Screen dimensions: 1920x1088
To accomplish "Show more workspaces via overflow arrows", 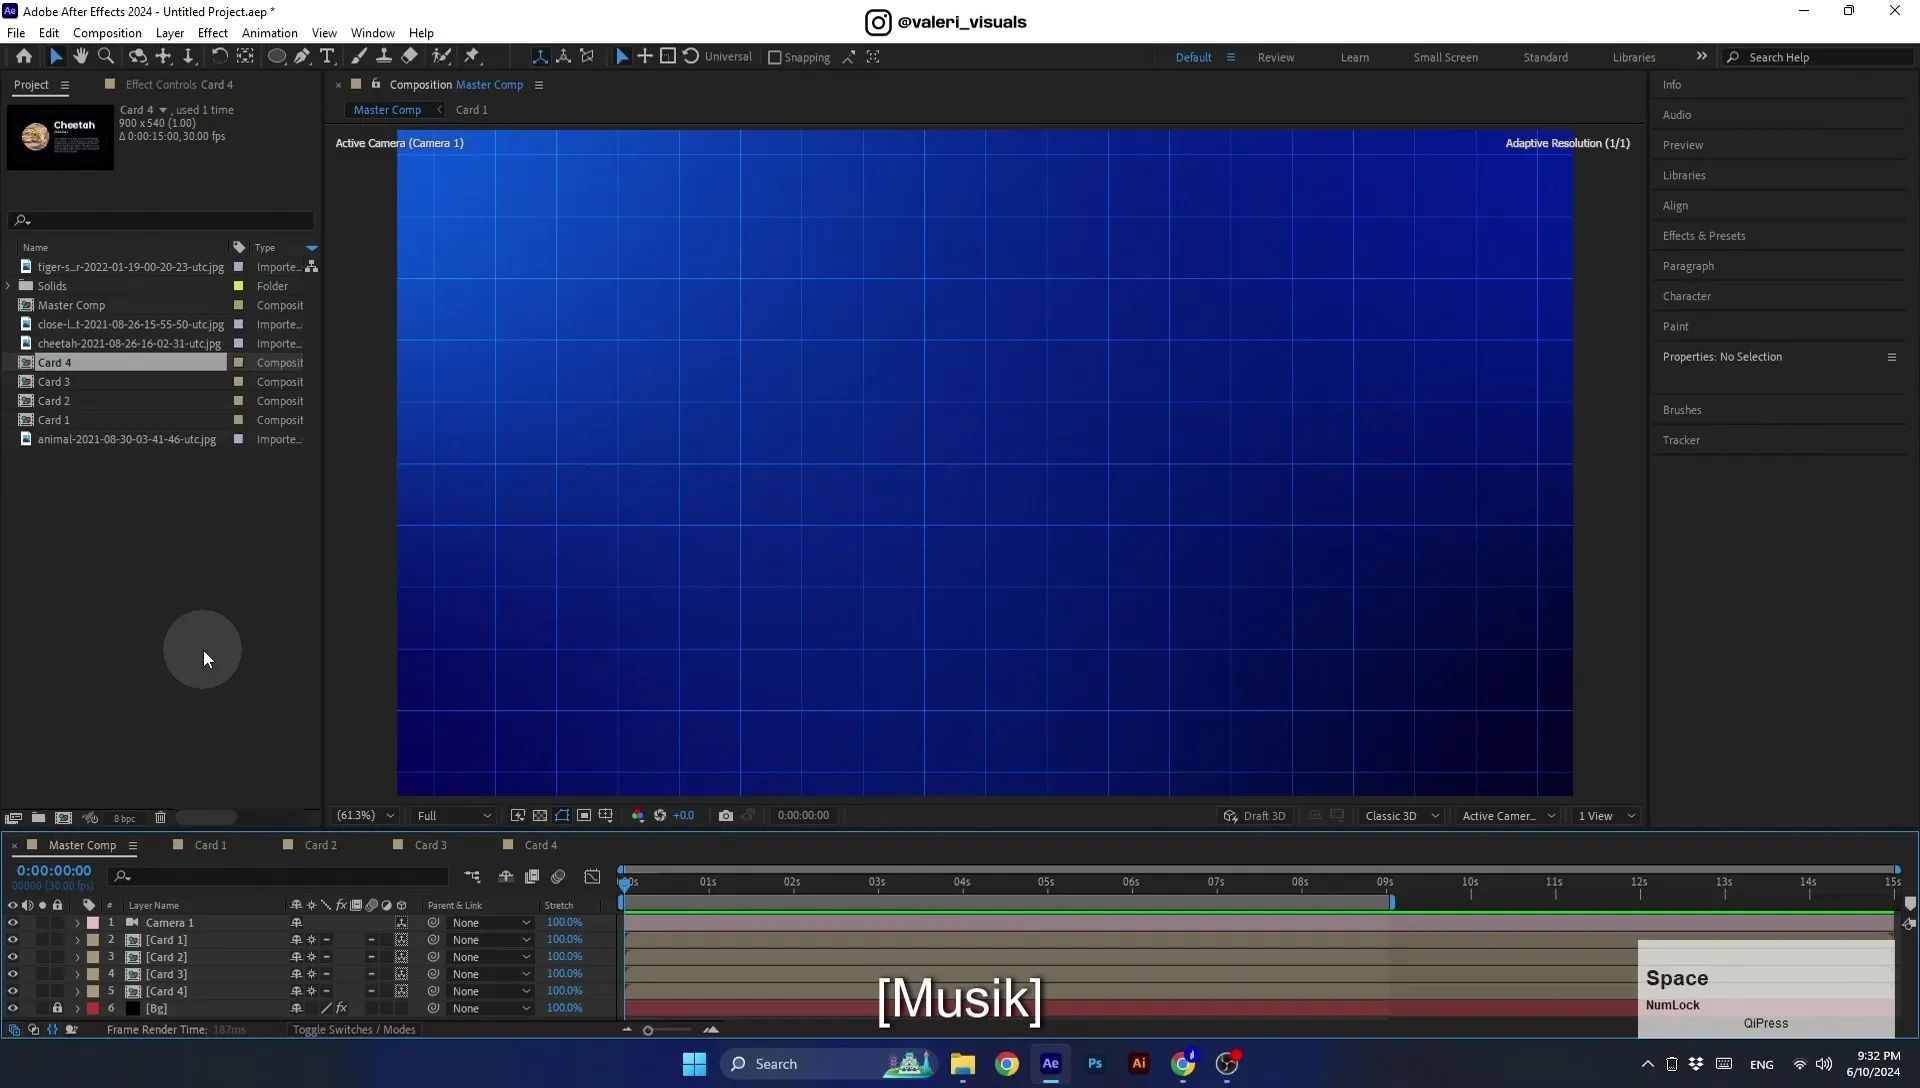I will 1702,56.
